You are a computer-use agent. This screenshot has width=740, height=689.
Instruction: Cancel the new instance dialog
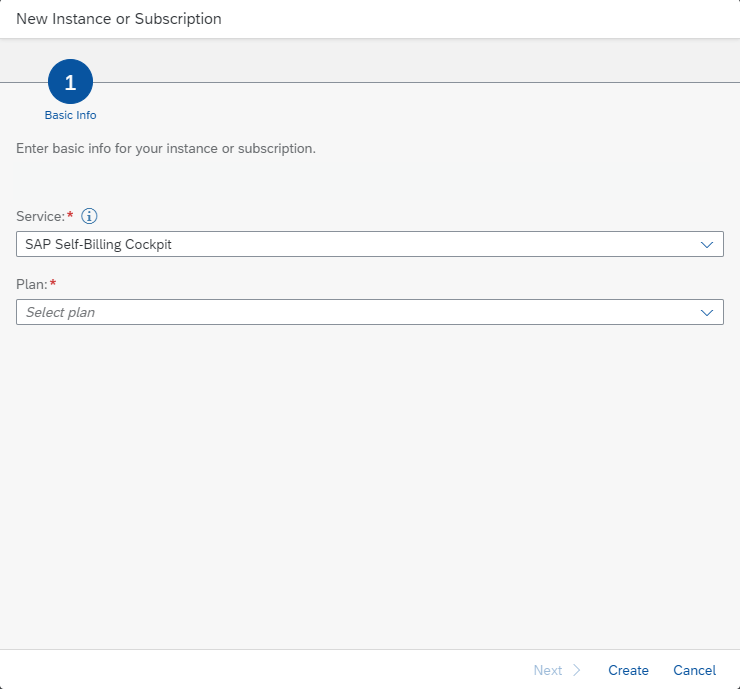click(x=694, y=670)
